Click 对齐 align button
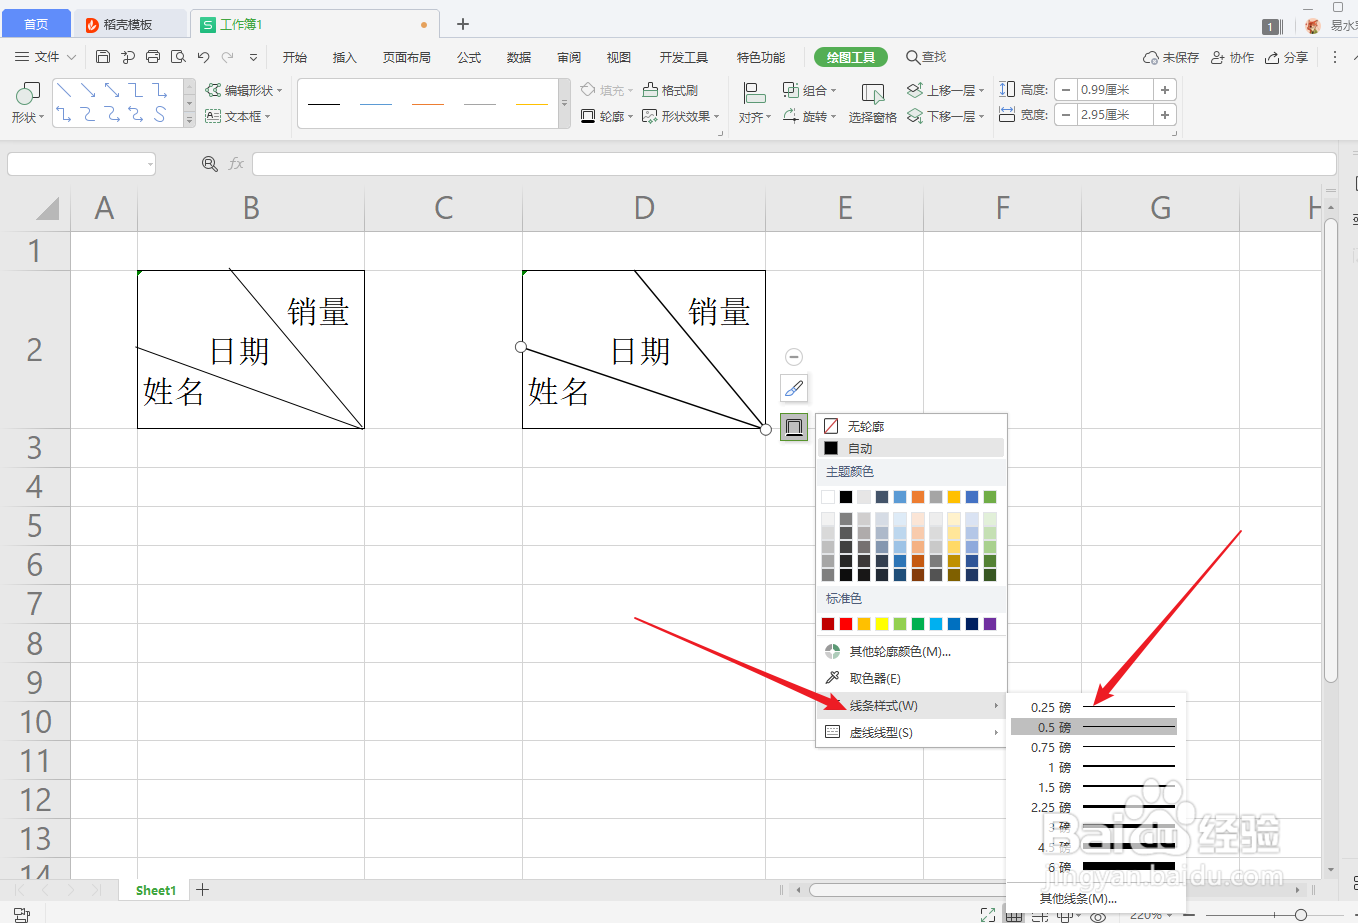 (x=755, y=103)
